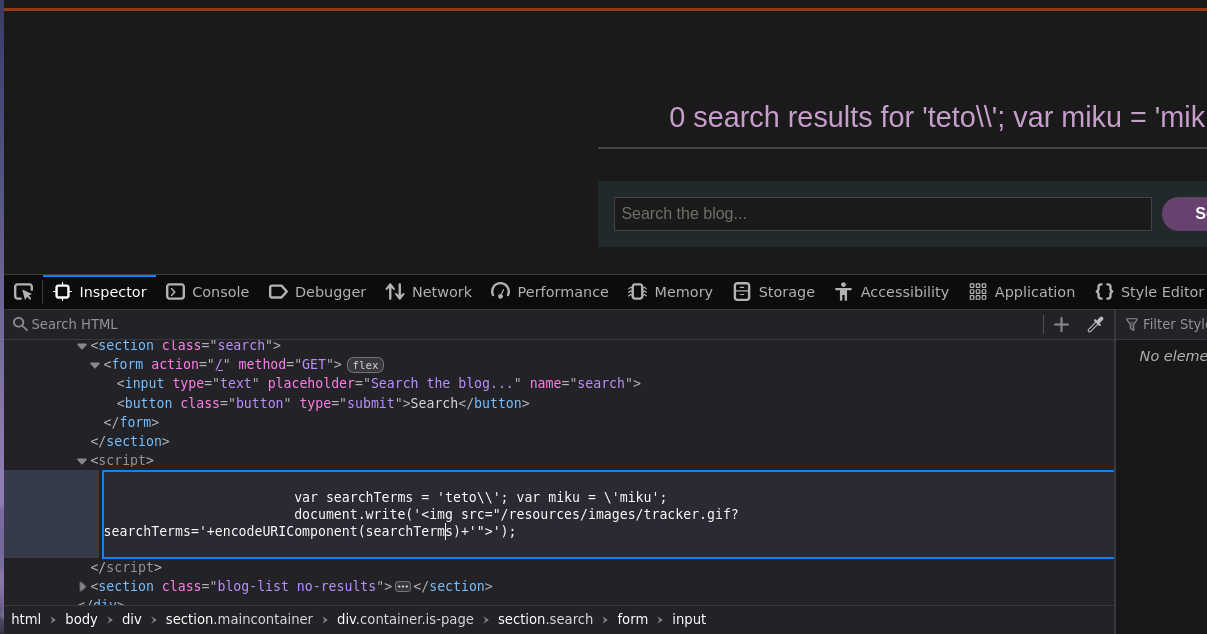
Task: Click the Search HTML magnifier icon
Action: [20, 324]
